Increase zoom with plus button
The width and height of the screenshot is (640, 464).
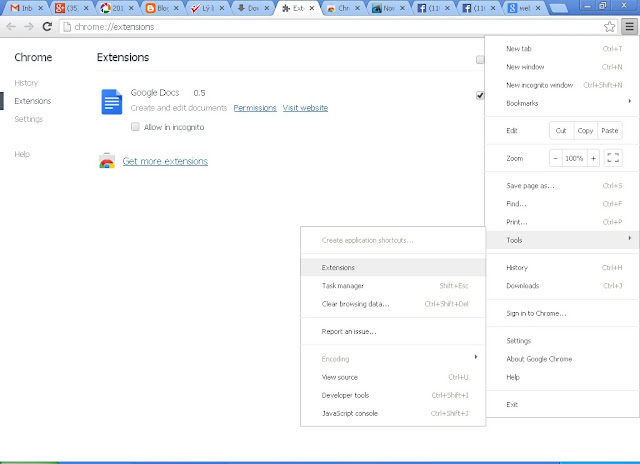point(593,158)
